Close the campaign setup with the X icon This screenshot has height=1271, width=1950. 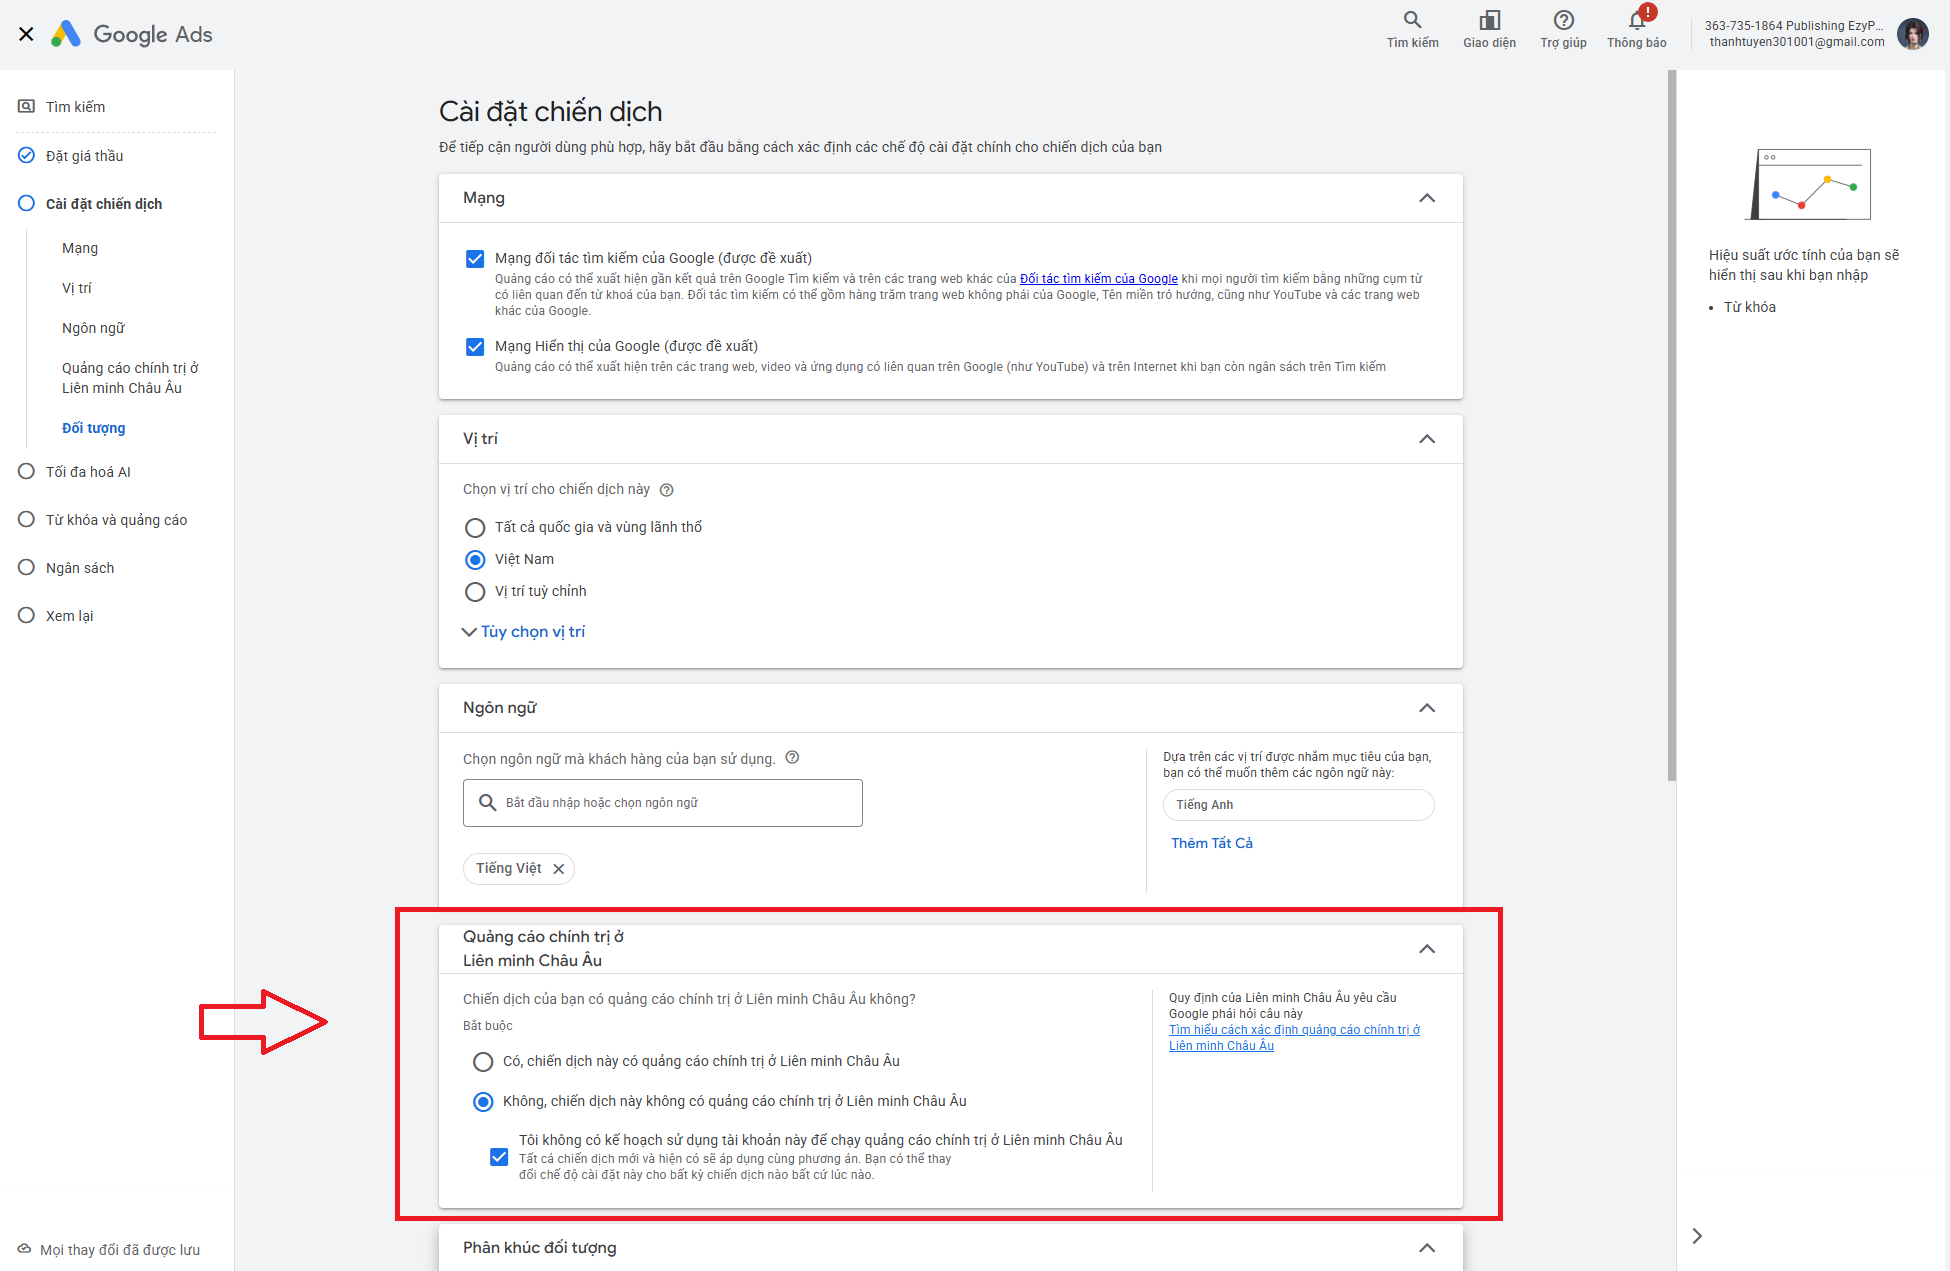pos(27,34)
